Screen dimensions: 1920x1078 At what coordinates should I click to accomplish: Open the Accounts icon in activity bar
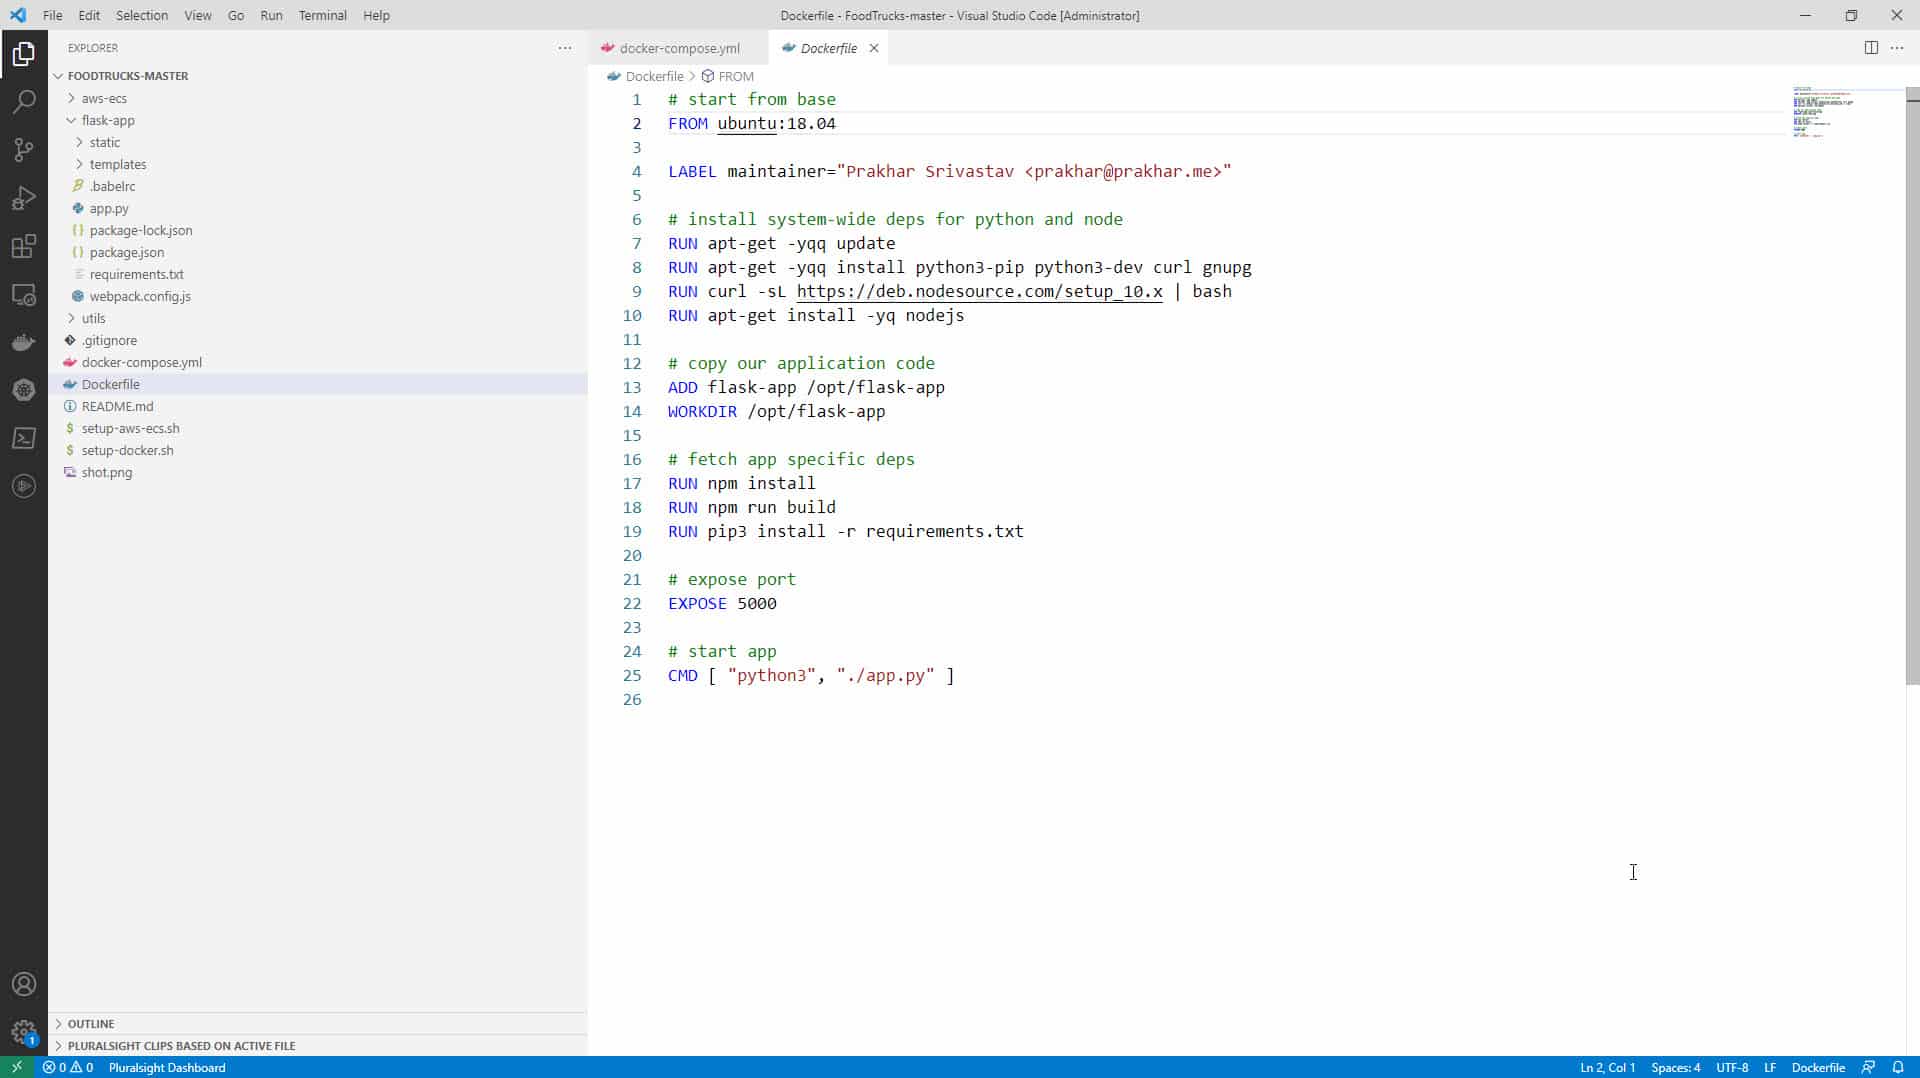pos(24,984)
